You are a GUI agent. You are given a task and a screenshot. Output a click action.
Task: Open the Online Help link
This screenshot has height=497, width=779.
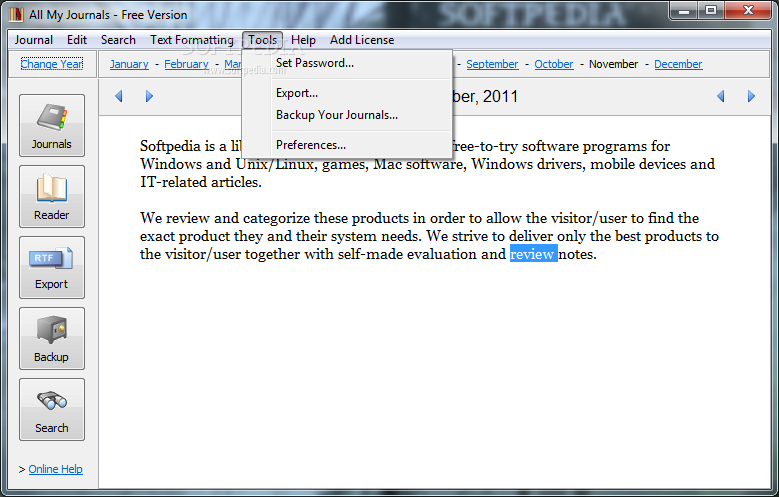[55, 469]
